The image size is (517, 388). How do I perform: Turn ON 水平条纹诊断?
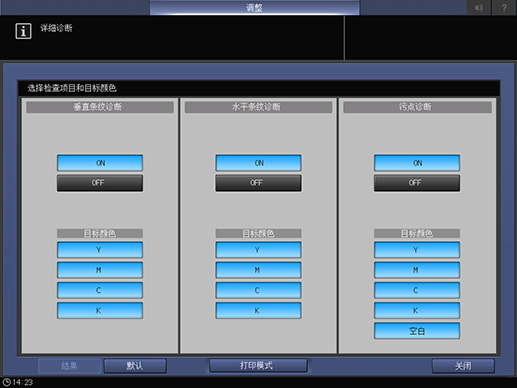tap(258, 163)
